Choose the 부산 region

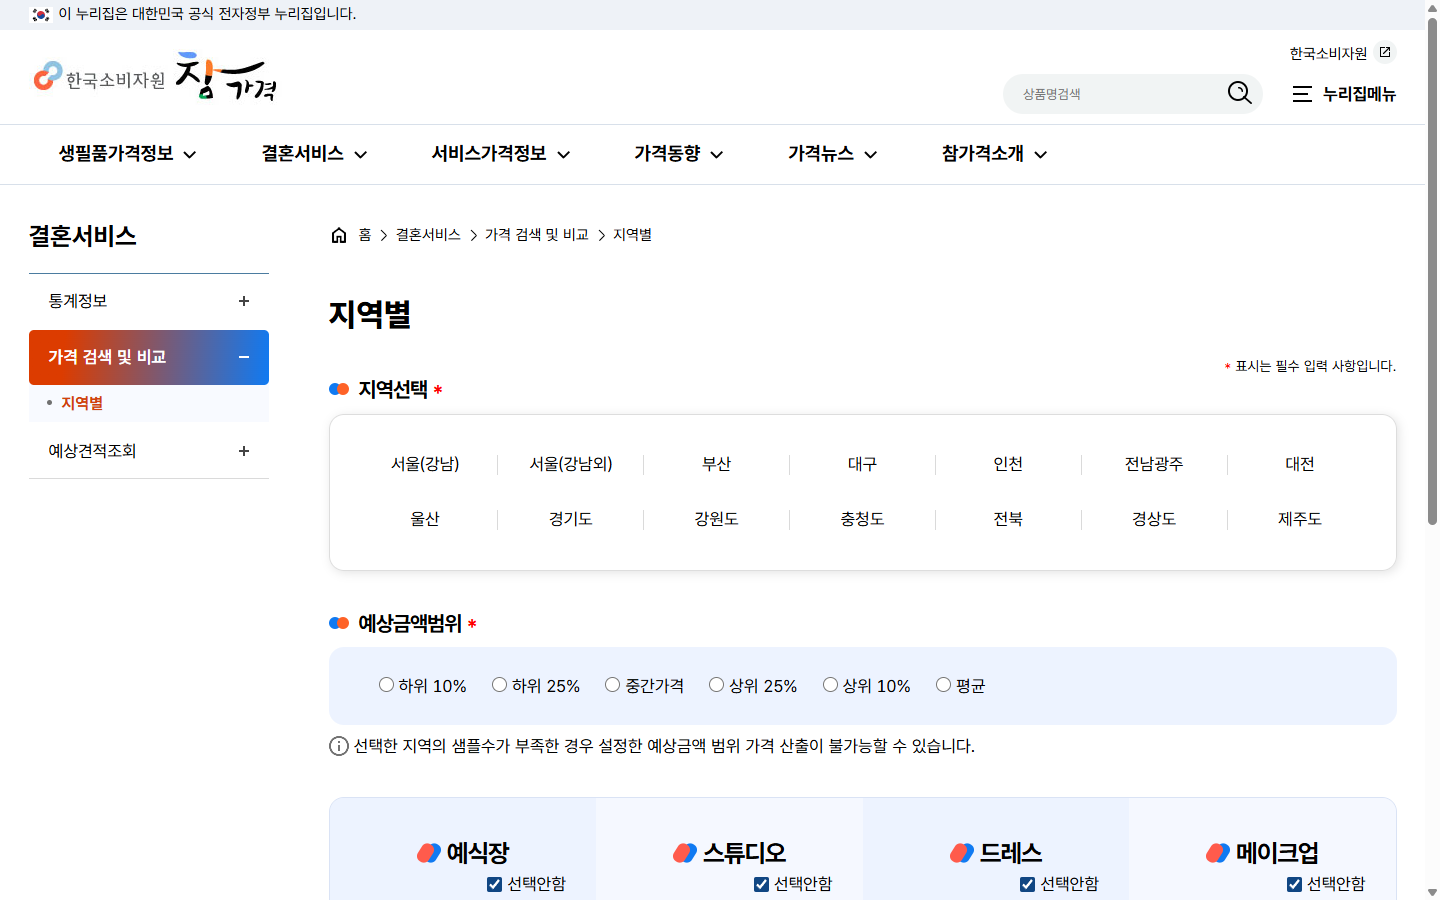(x=716, y=464)
